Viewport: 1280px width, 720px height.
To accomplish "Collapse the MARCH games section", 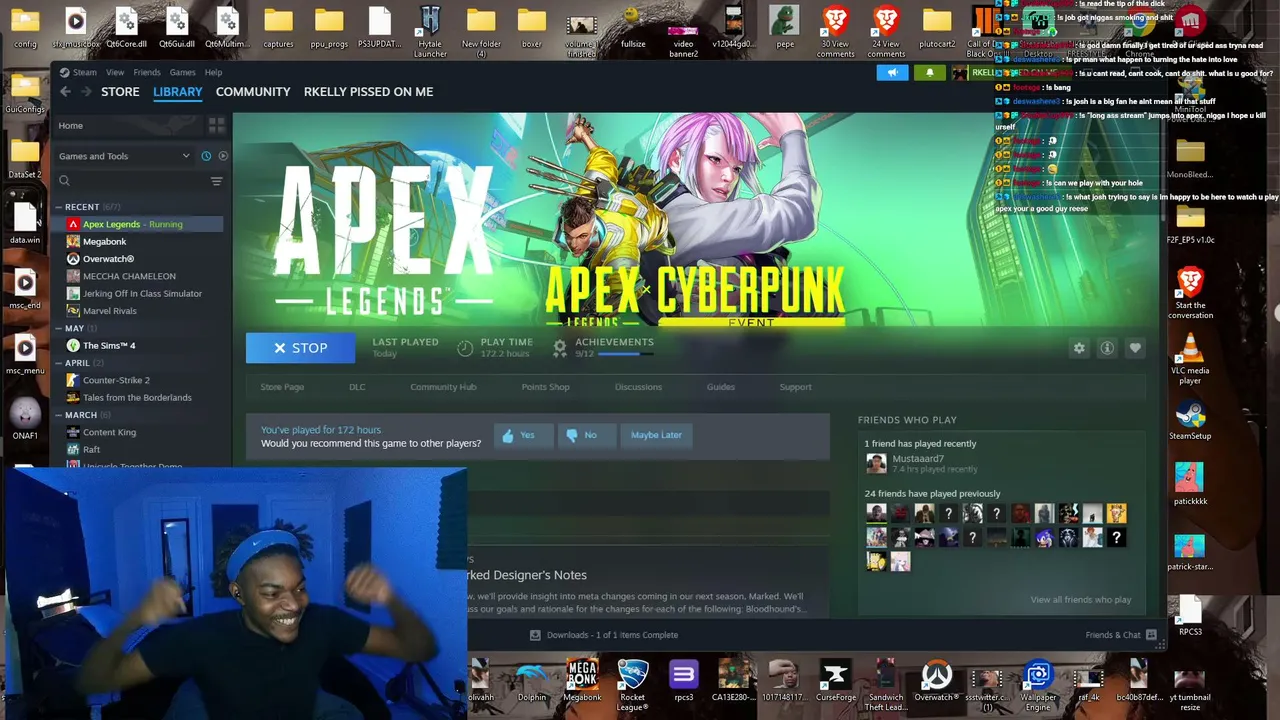I will (x=59, y=415).
